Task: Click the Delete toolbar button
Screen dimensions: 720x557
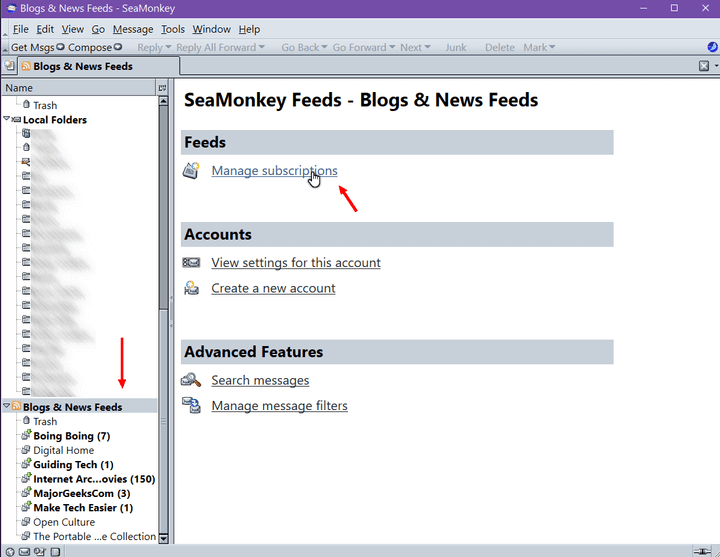Action: point(500,47)
